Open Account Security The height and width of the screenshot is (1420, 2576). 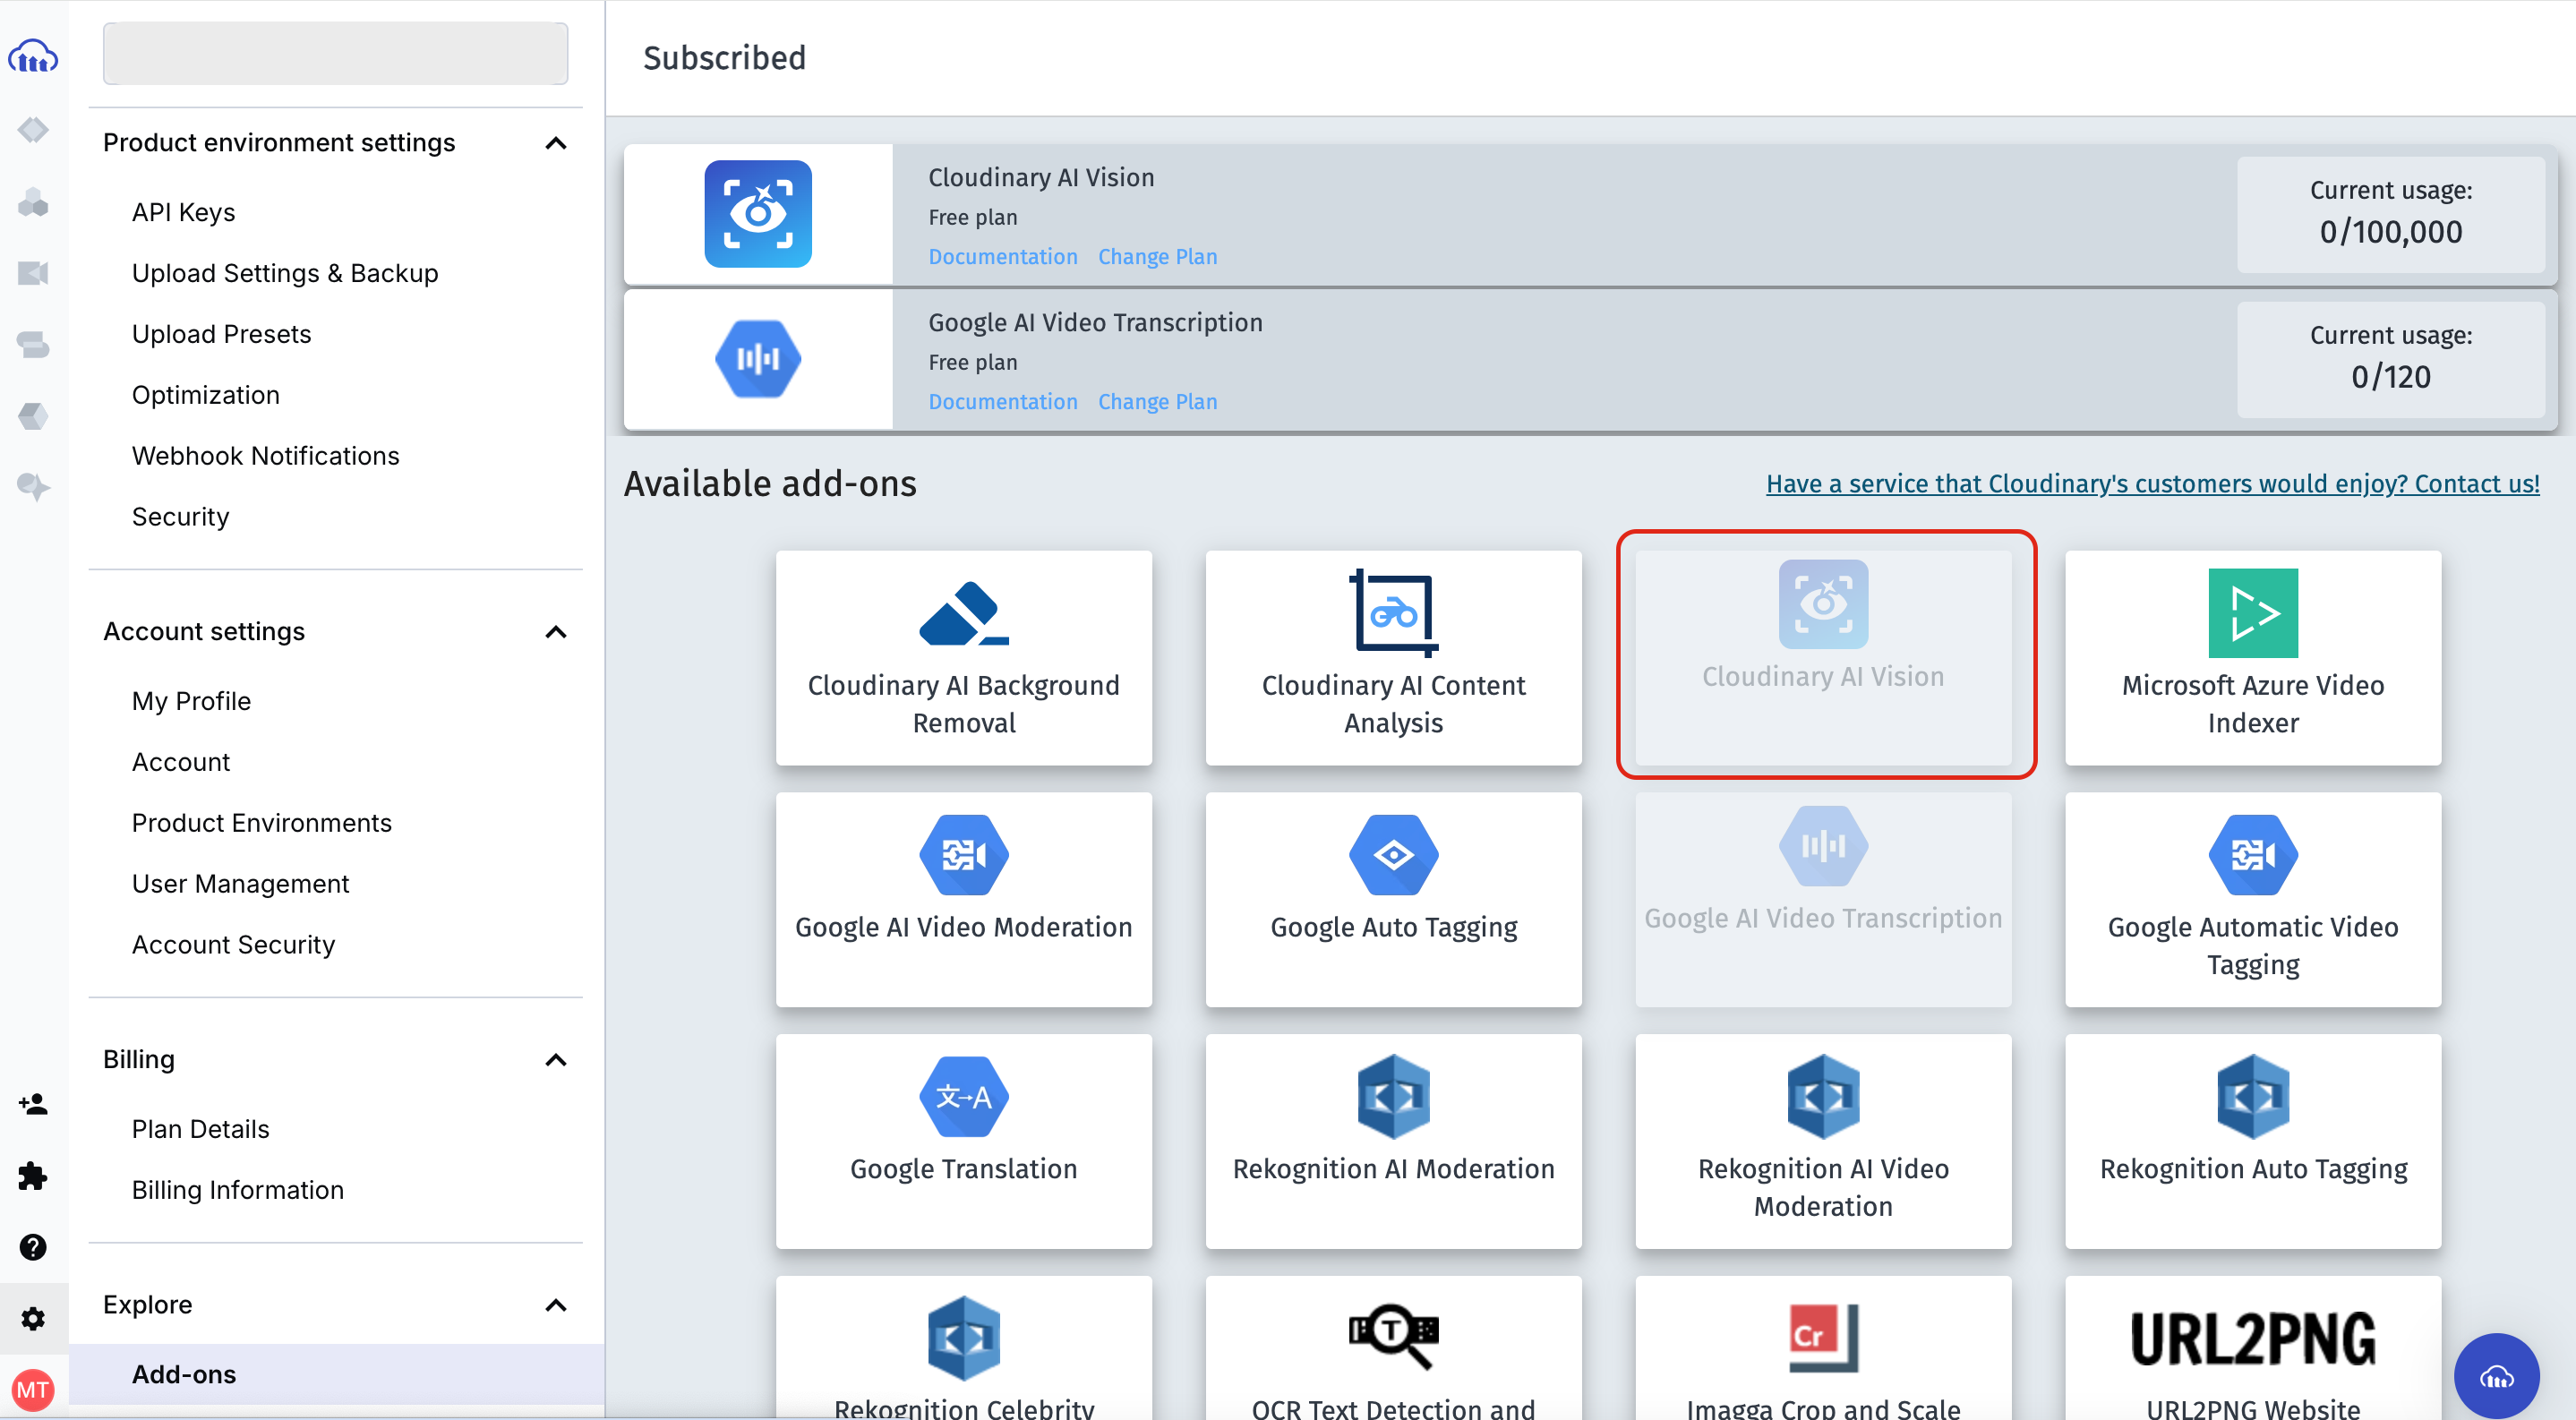(x=233, y=945)
